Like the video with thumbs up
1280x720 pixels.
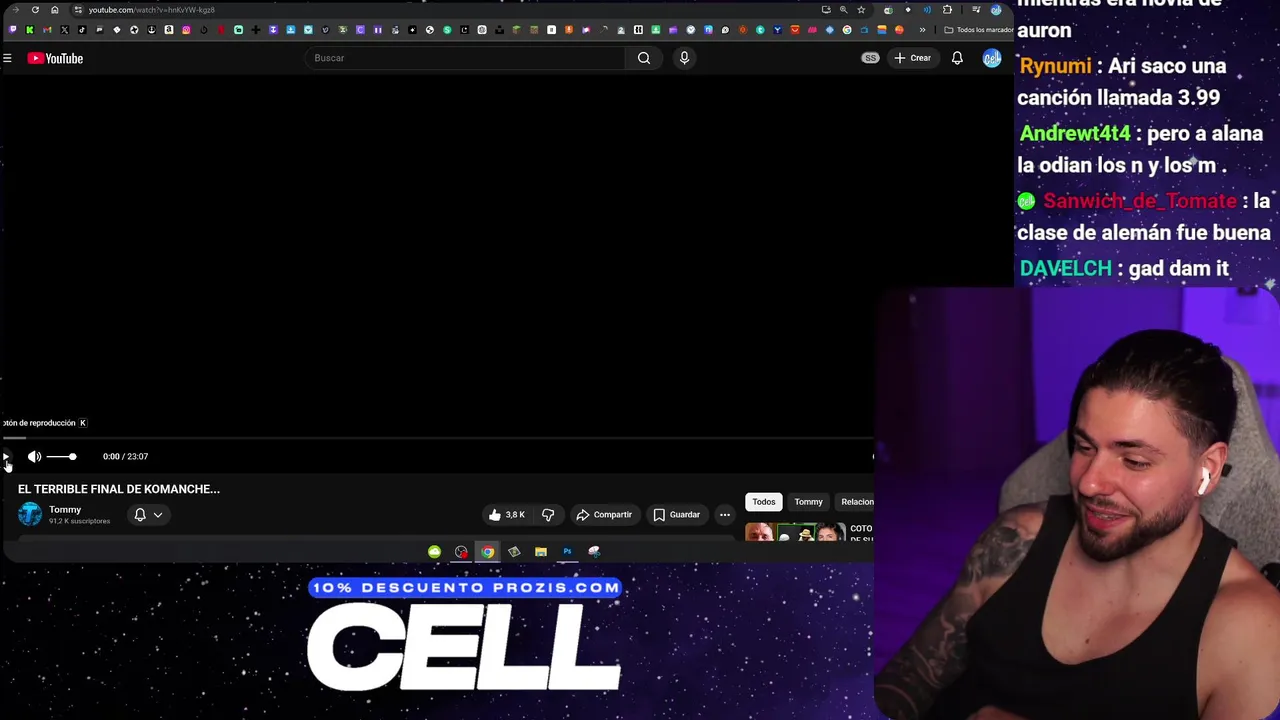494,515
